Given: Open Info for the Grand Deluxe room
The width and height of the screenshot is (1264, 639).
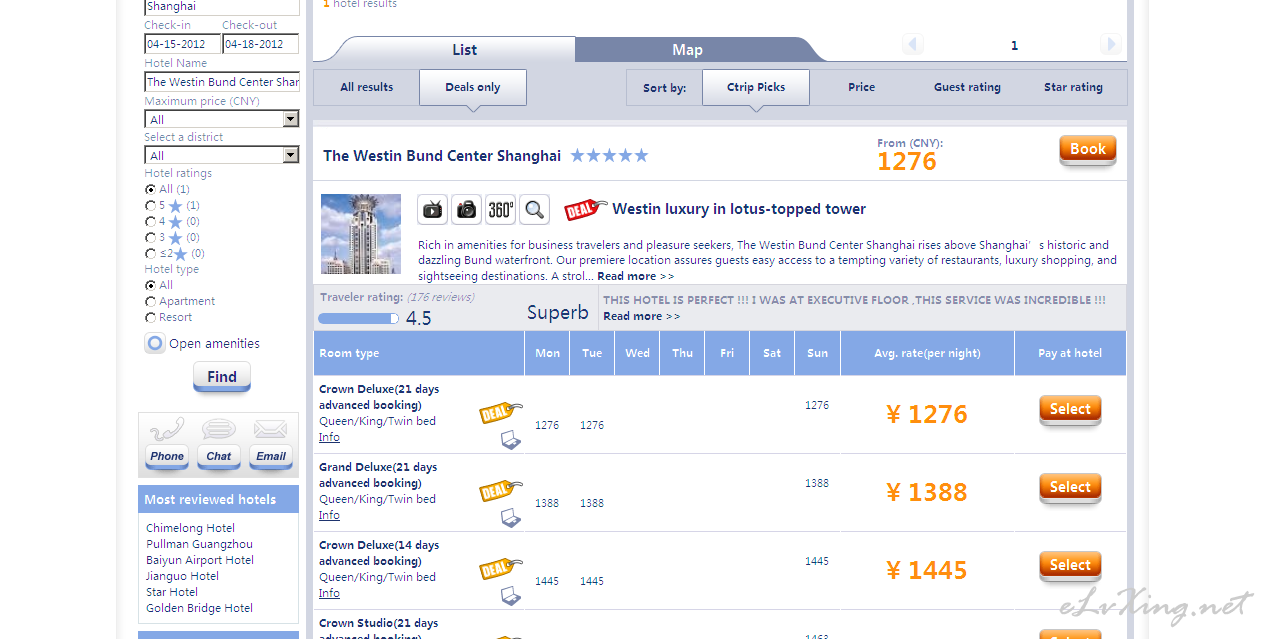Looking at the screenshot, I should click(x=329, y=515).
